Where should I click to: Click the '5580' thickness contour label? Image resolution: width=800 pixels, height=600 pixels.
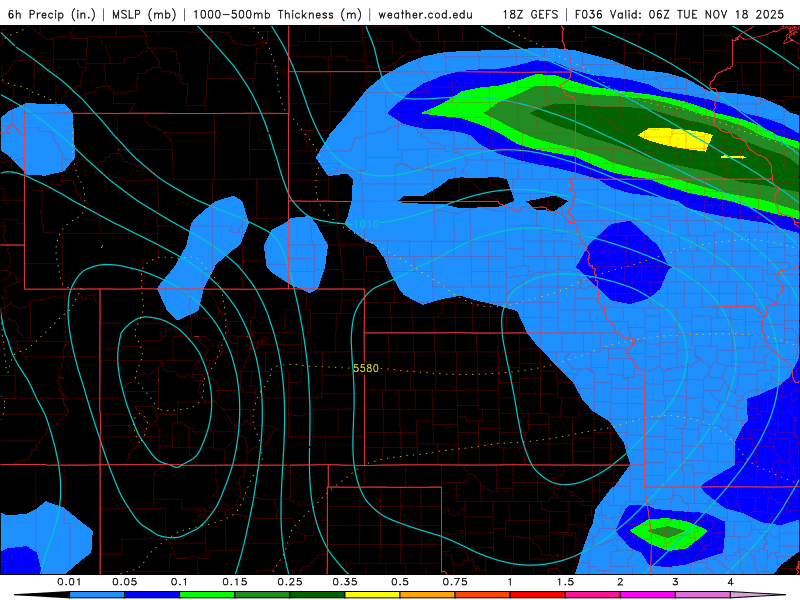pos(366,368)
